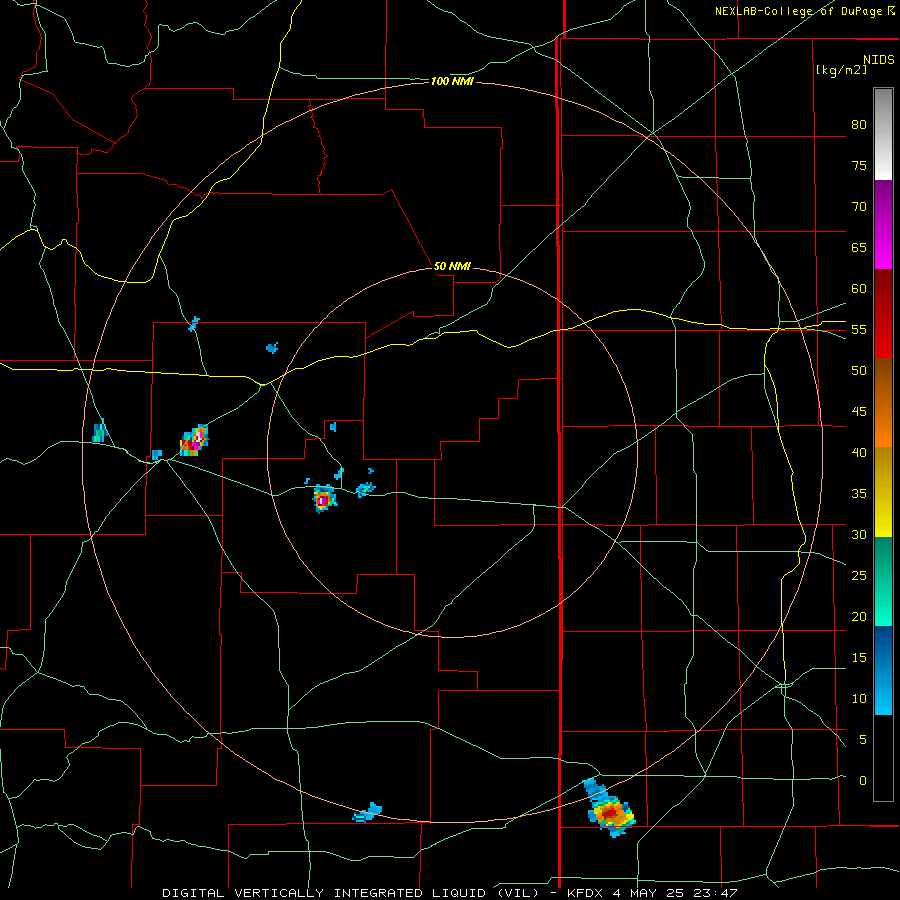Pick the dark red segment of the VIL legend
This screenshot has height=900, width=900.
[x=883, y=314]
